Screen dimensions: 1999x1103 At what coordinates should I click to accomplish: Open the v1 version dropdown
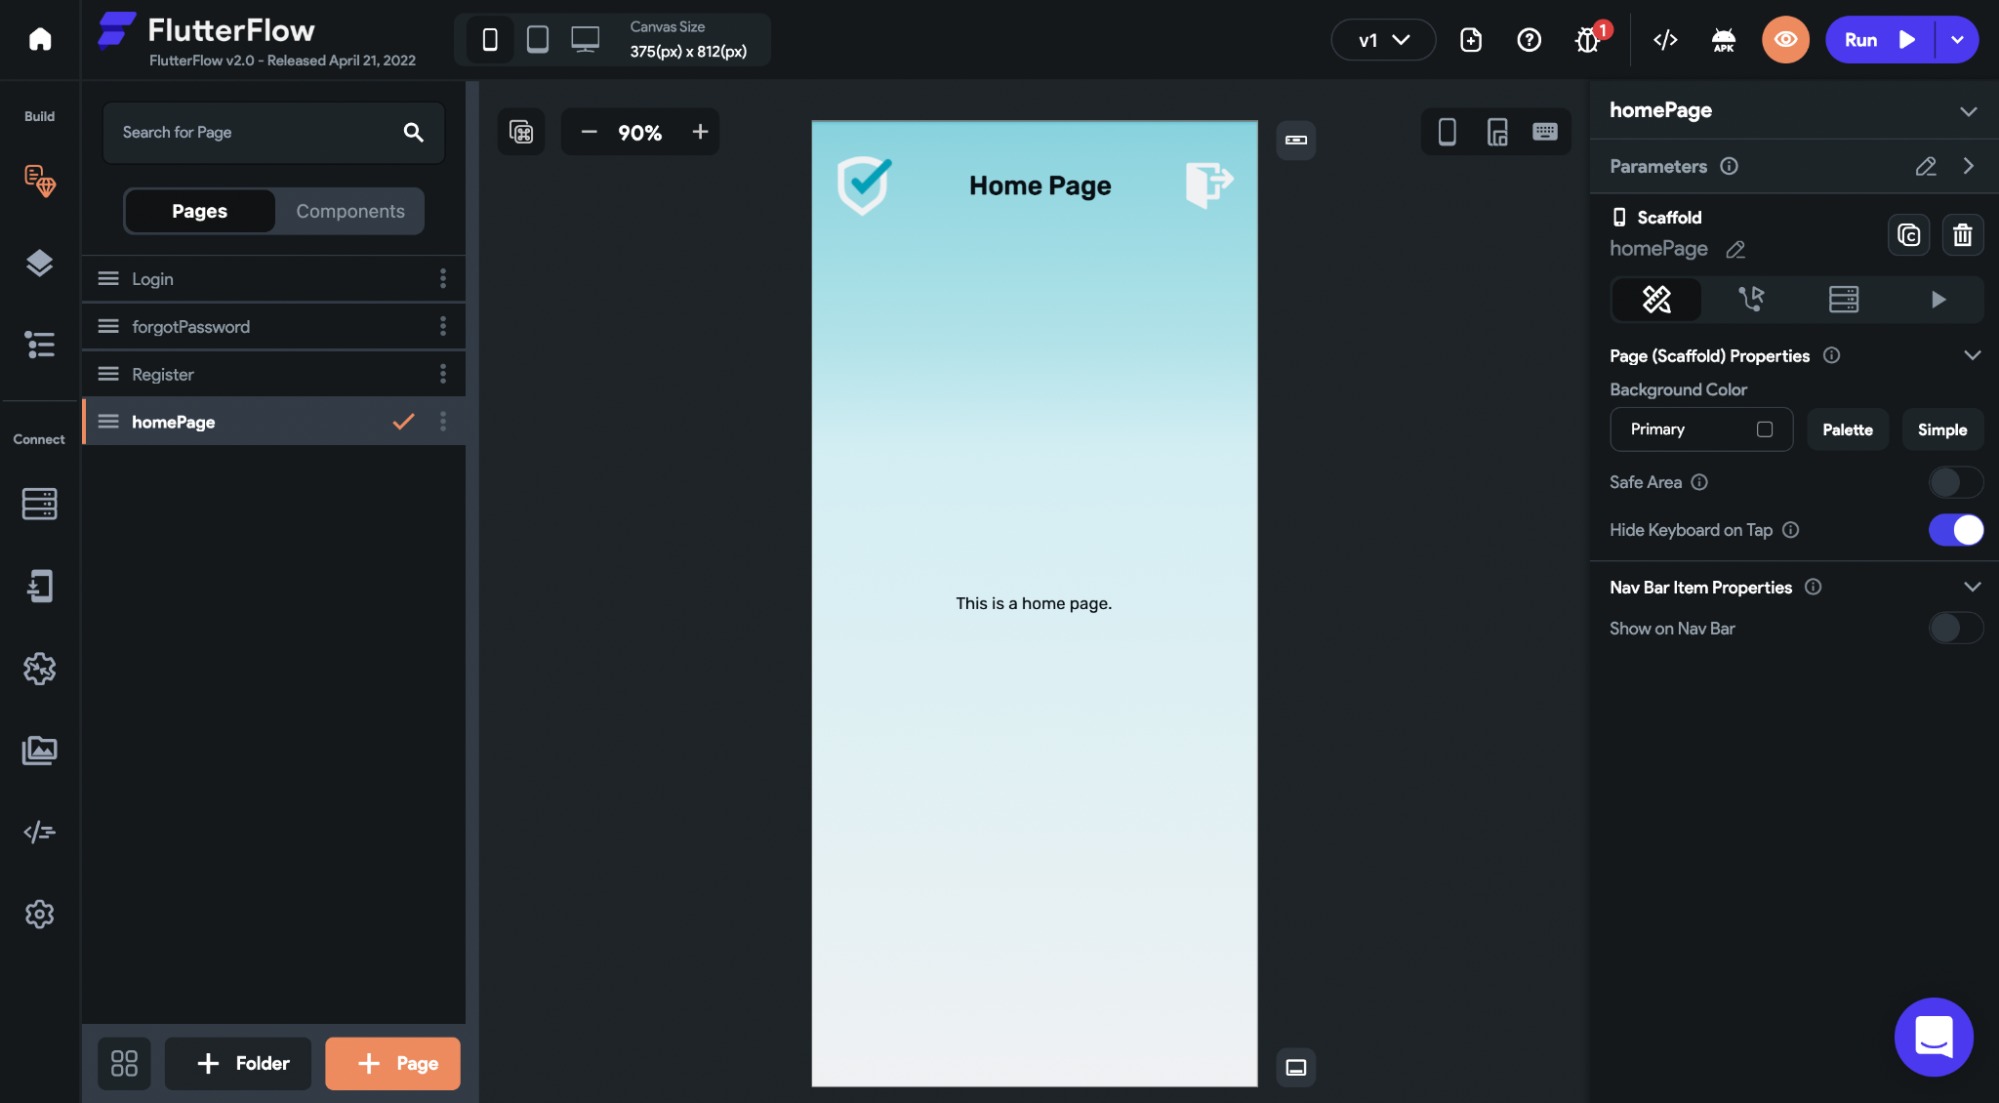[1383, 40]
